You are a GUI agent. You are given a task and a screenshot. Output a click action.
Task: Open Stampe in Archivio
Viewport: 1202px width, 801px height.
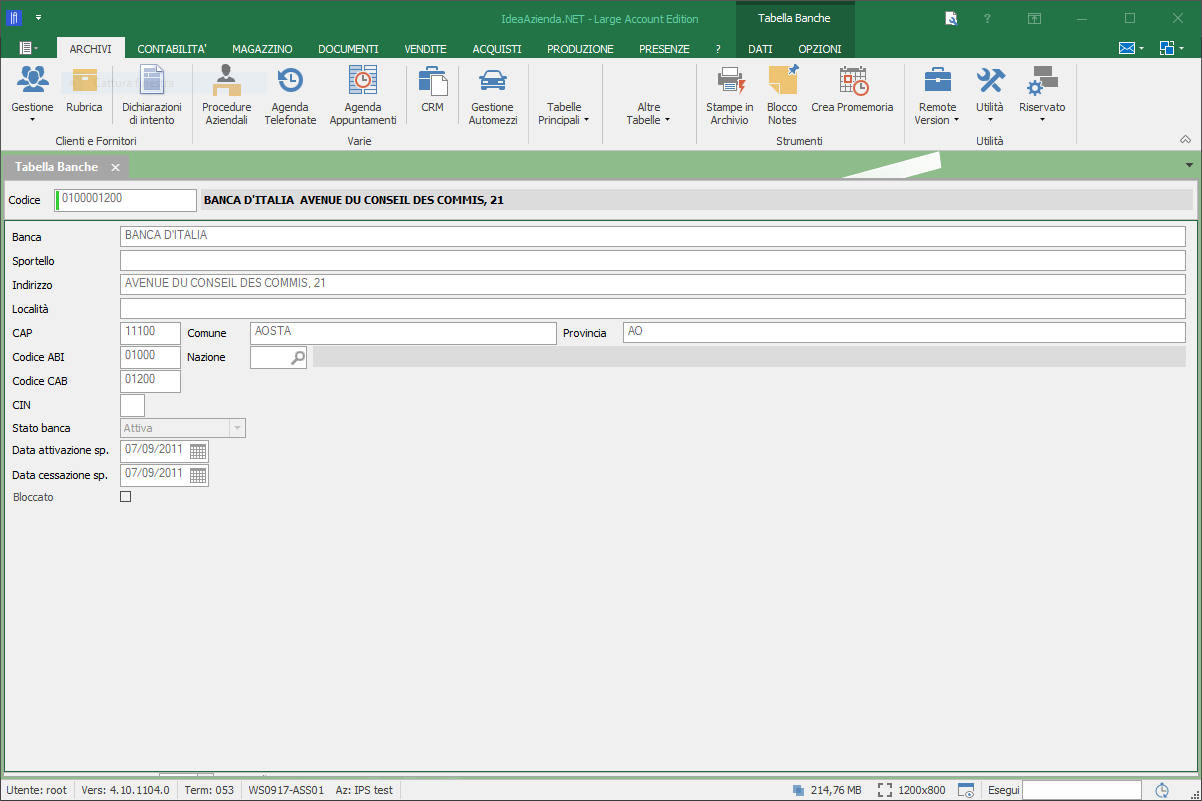click(x=730, y=95)
